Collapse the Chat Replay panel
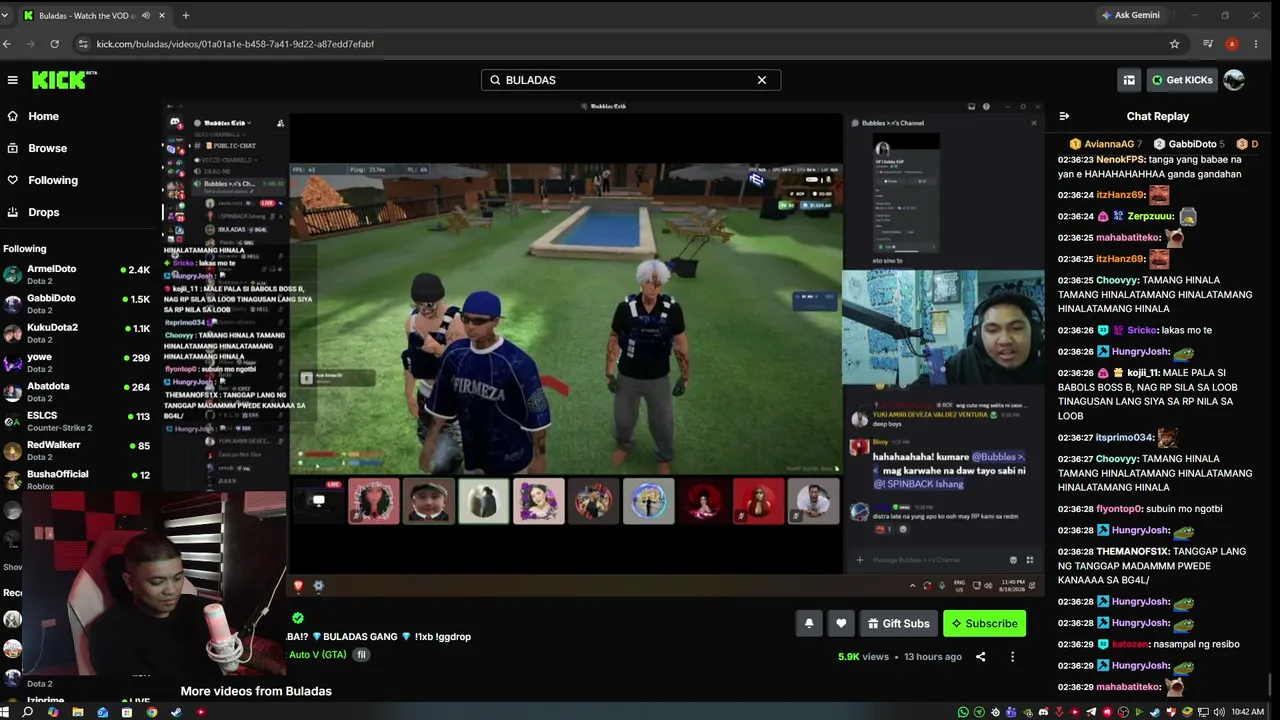 click(x=1064, y=116)
